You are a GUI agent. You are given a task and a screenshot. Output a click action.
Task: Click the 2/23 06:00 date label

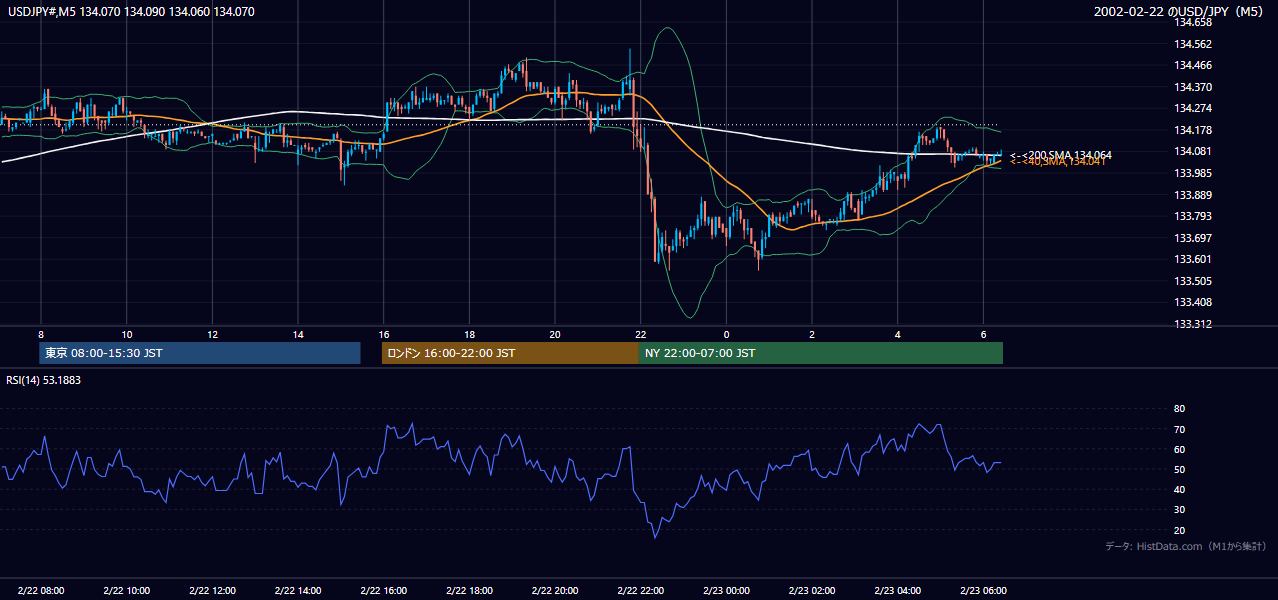point(984,591)
